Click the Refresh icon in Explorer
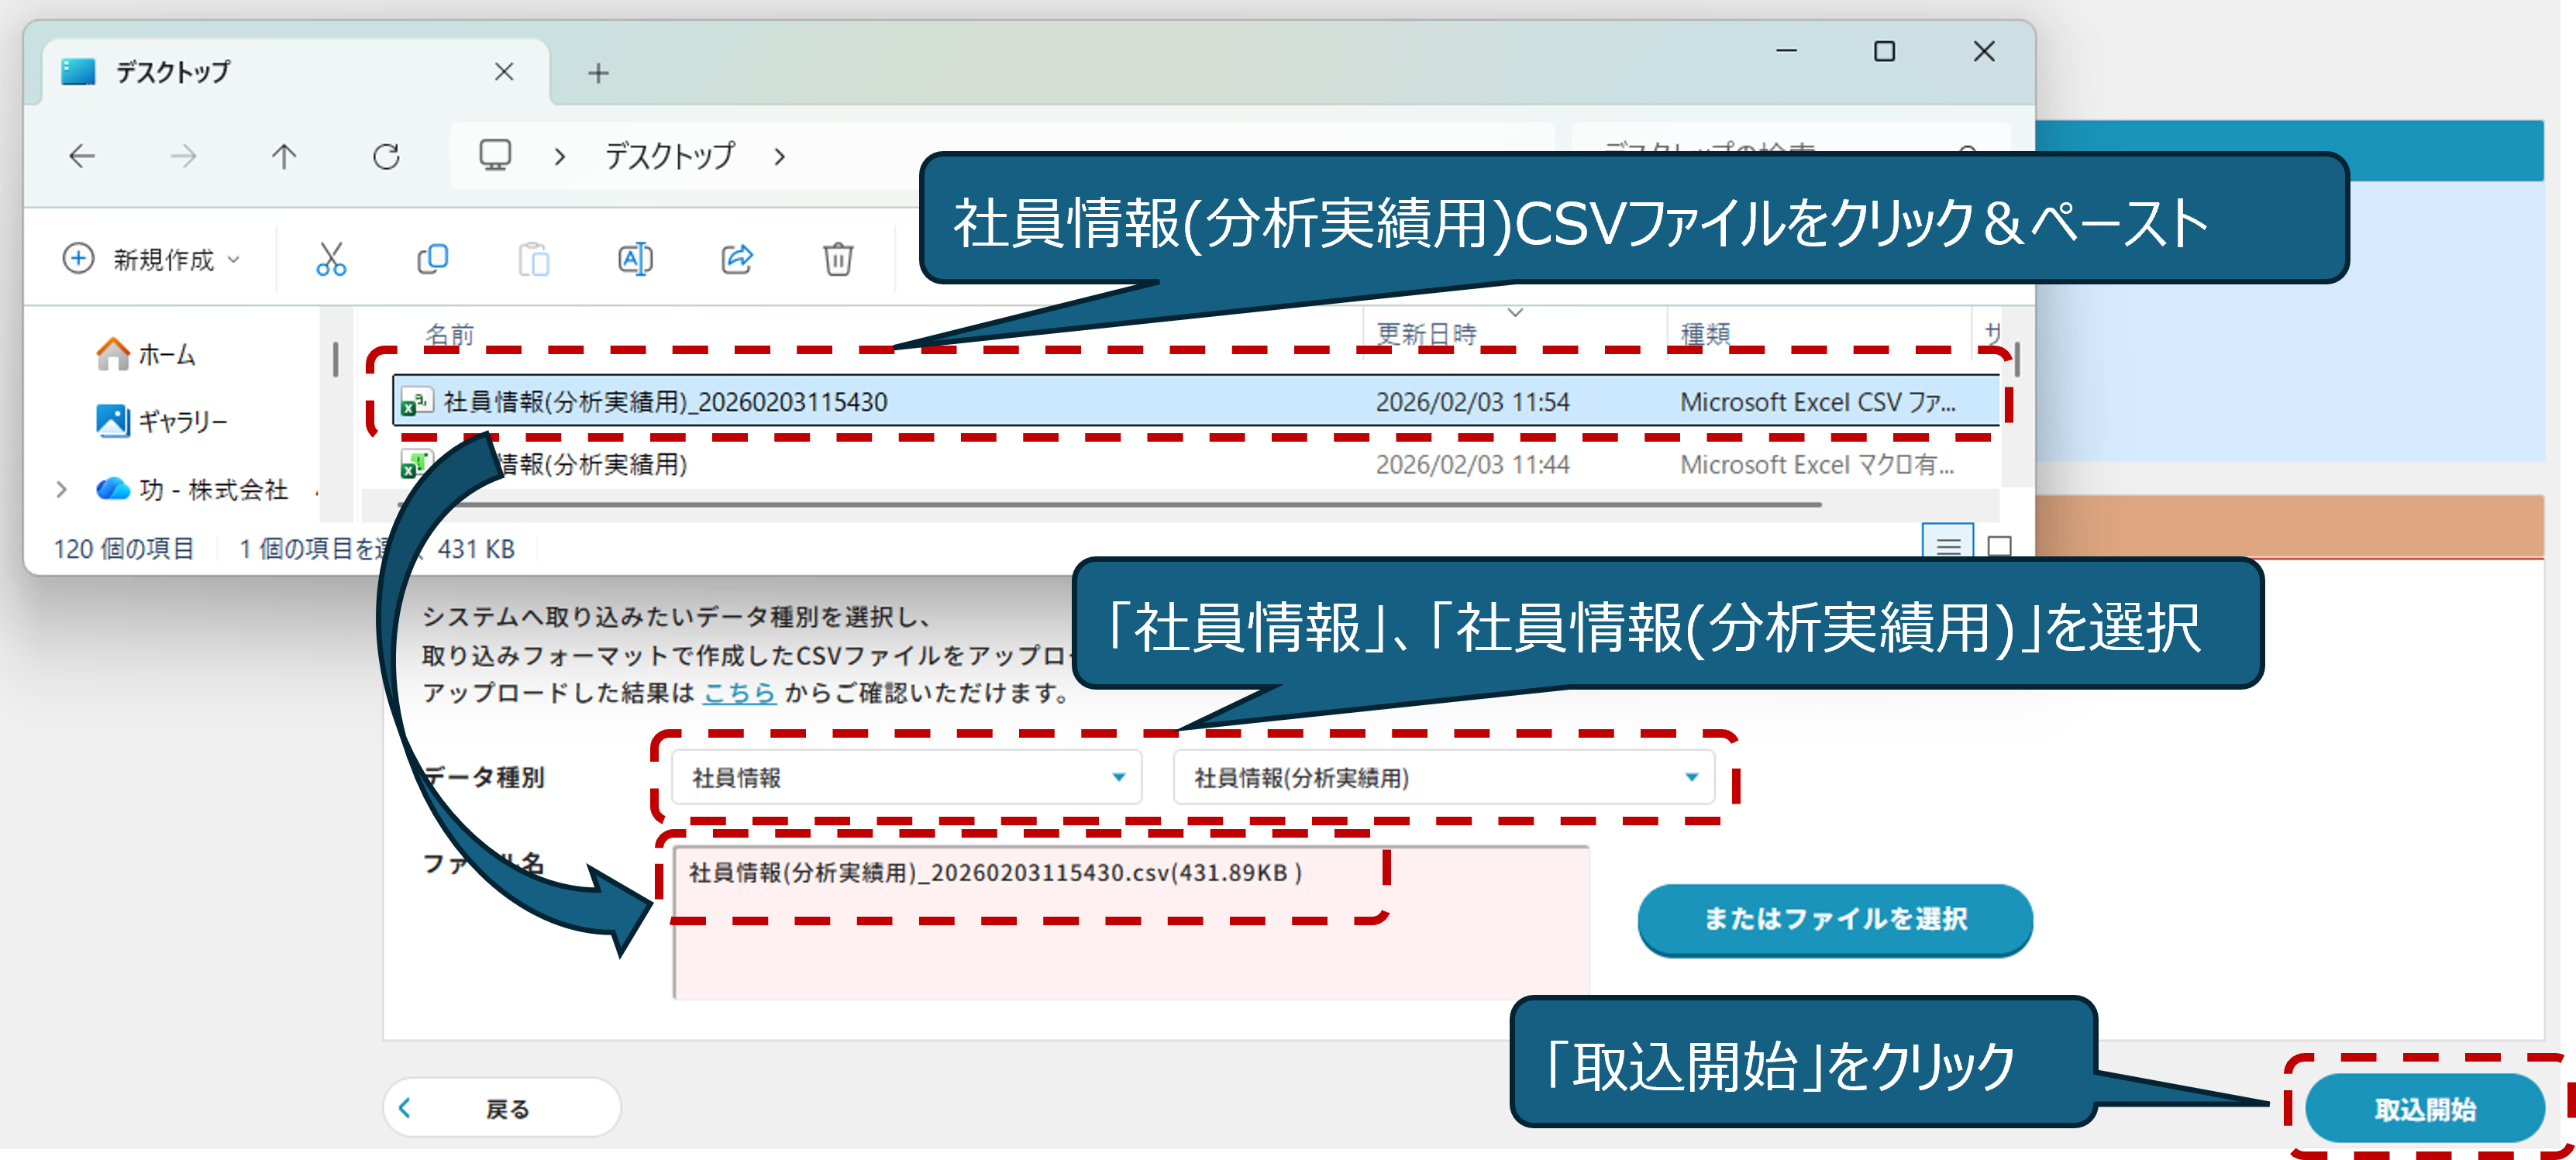 (x=386, y=156)
